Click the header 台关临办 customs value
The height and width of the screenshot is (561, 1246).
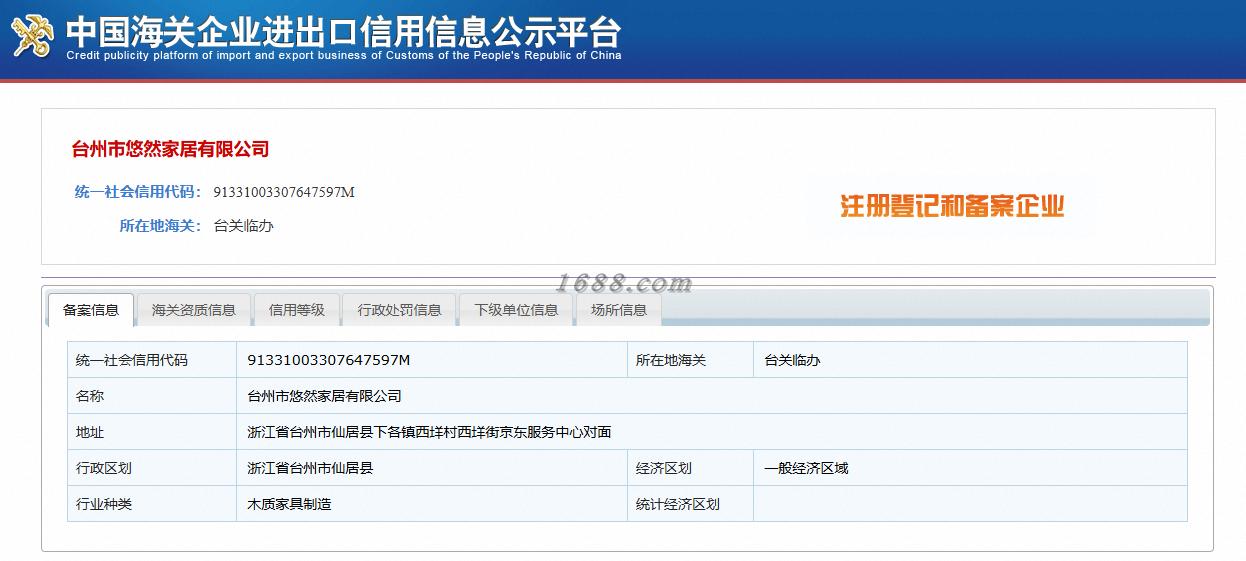pos(244,226)
